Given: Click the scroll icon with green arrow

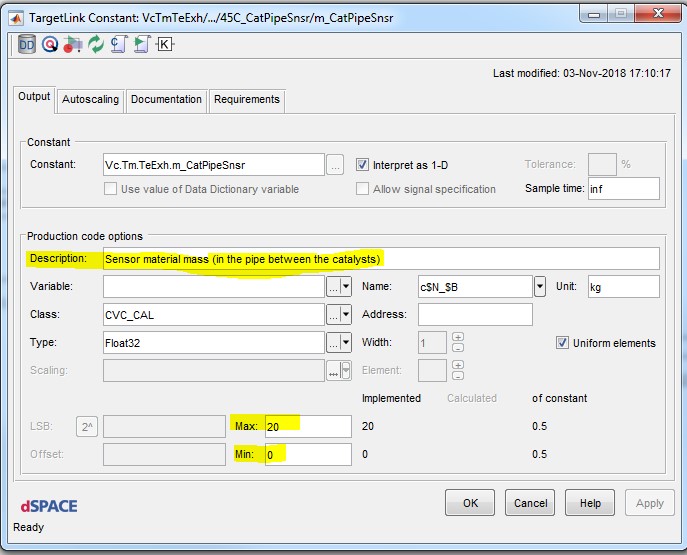Looking at the screenshot, I should click(140, 44).
